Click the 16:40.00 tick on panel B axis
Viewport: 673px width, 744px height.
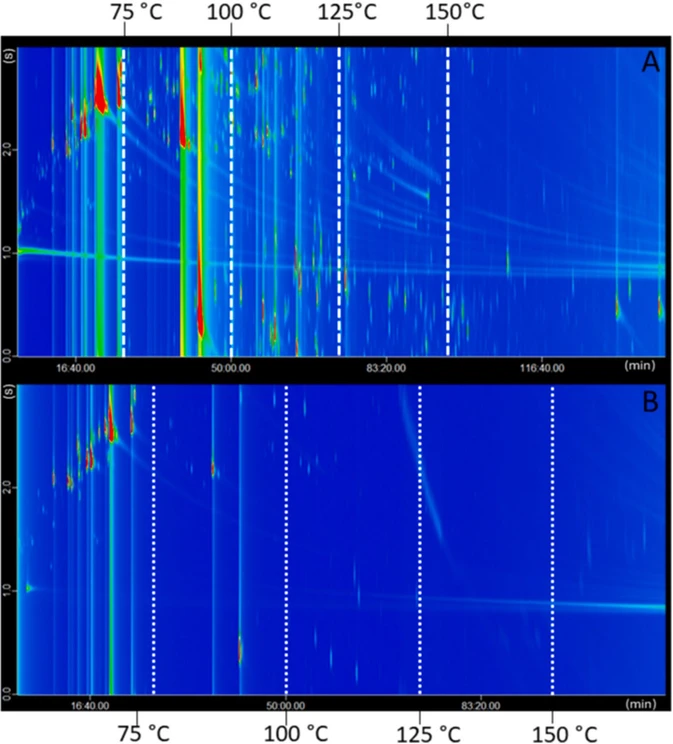[90, 704]
